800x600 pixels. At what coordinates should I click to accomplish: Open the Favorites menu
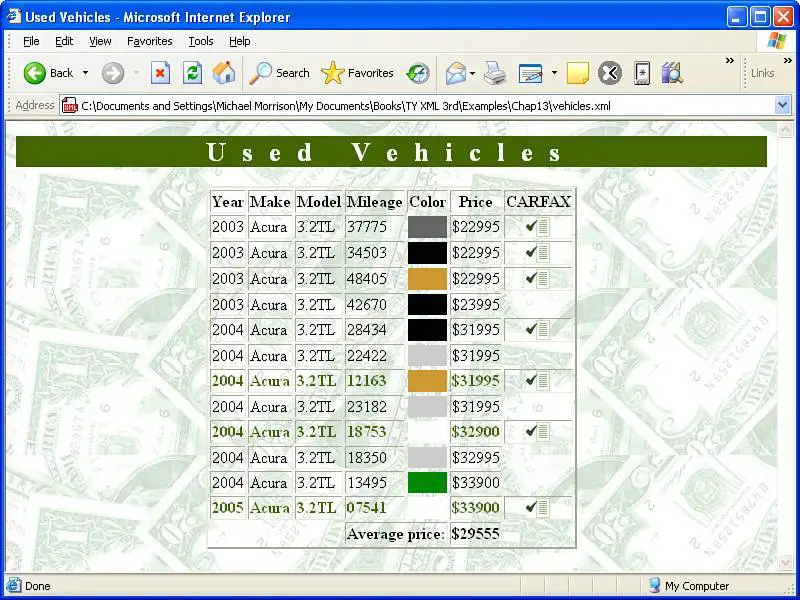149,41
